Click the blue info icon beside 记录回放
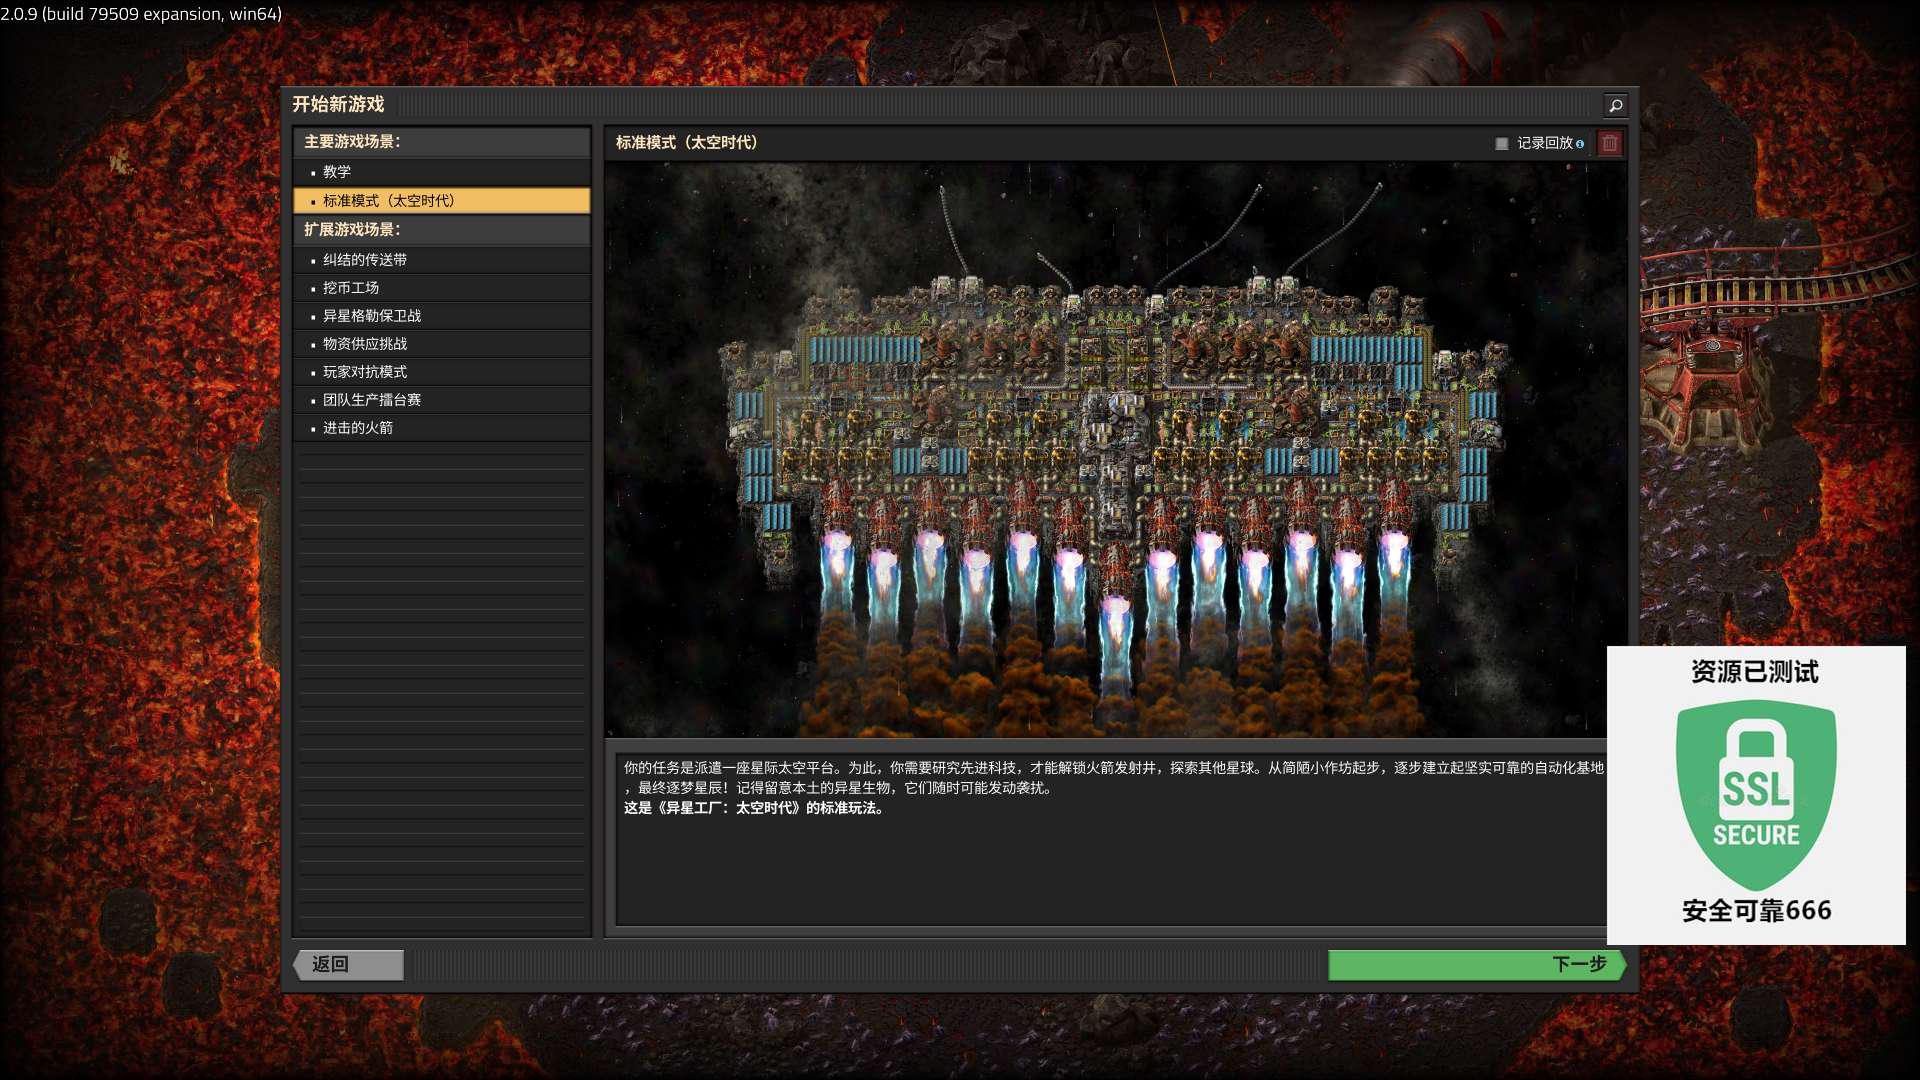The image size is (1920, 1080). point(1580,144)
